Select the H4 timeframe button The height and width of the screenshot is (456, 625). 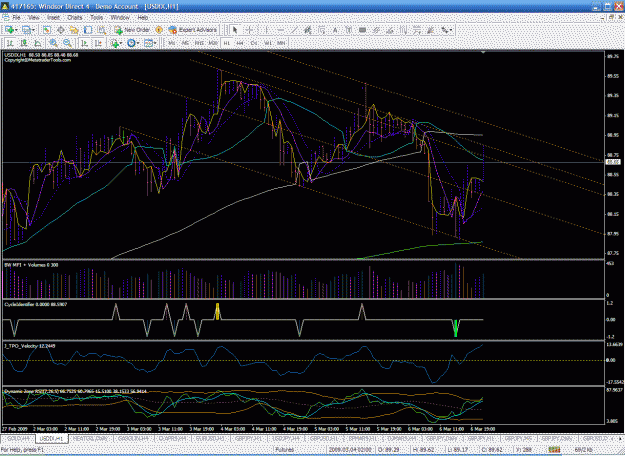coord(240,43)
